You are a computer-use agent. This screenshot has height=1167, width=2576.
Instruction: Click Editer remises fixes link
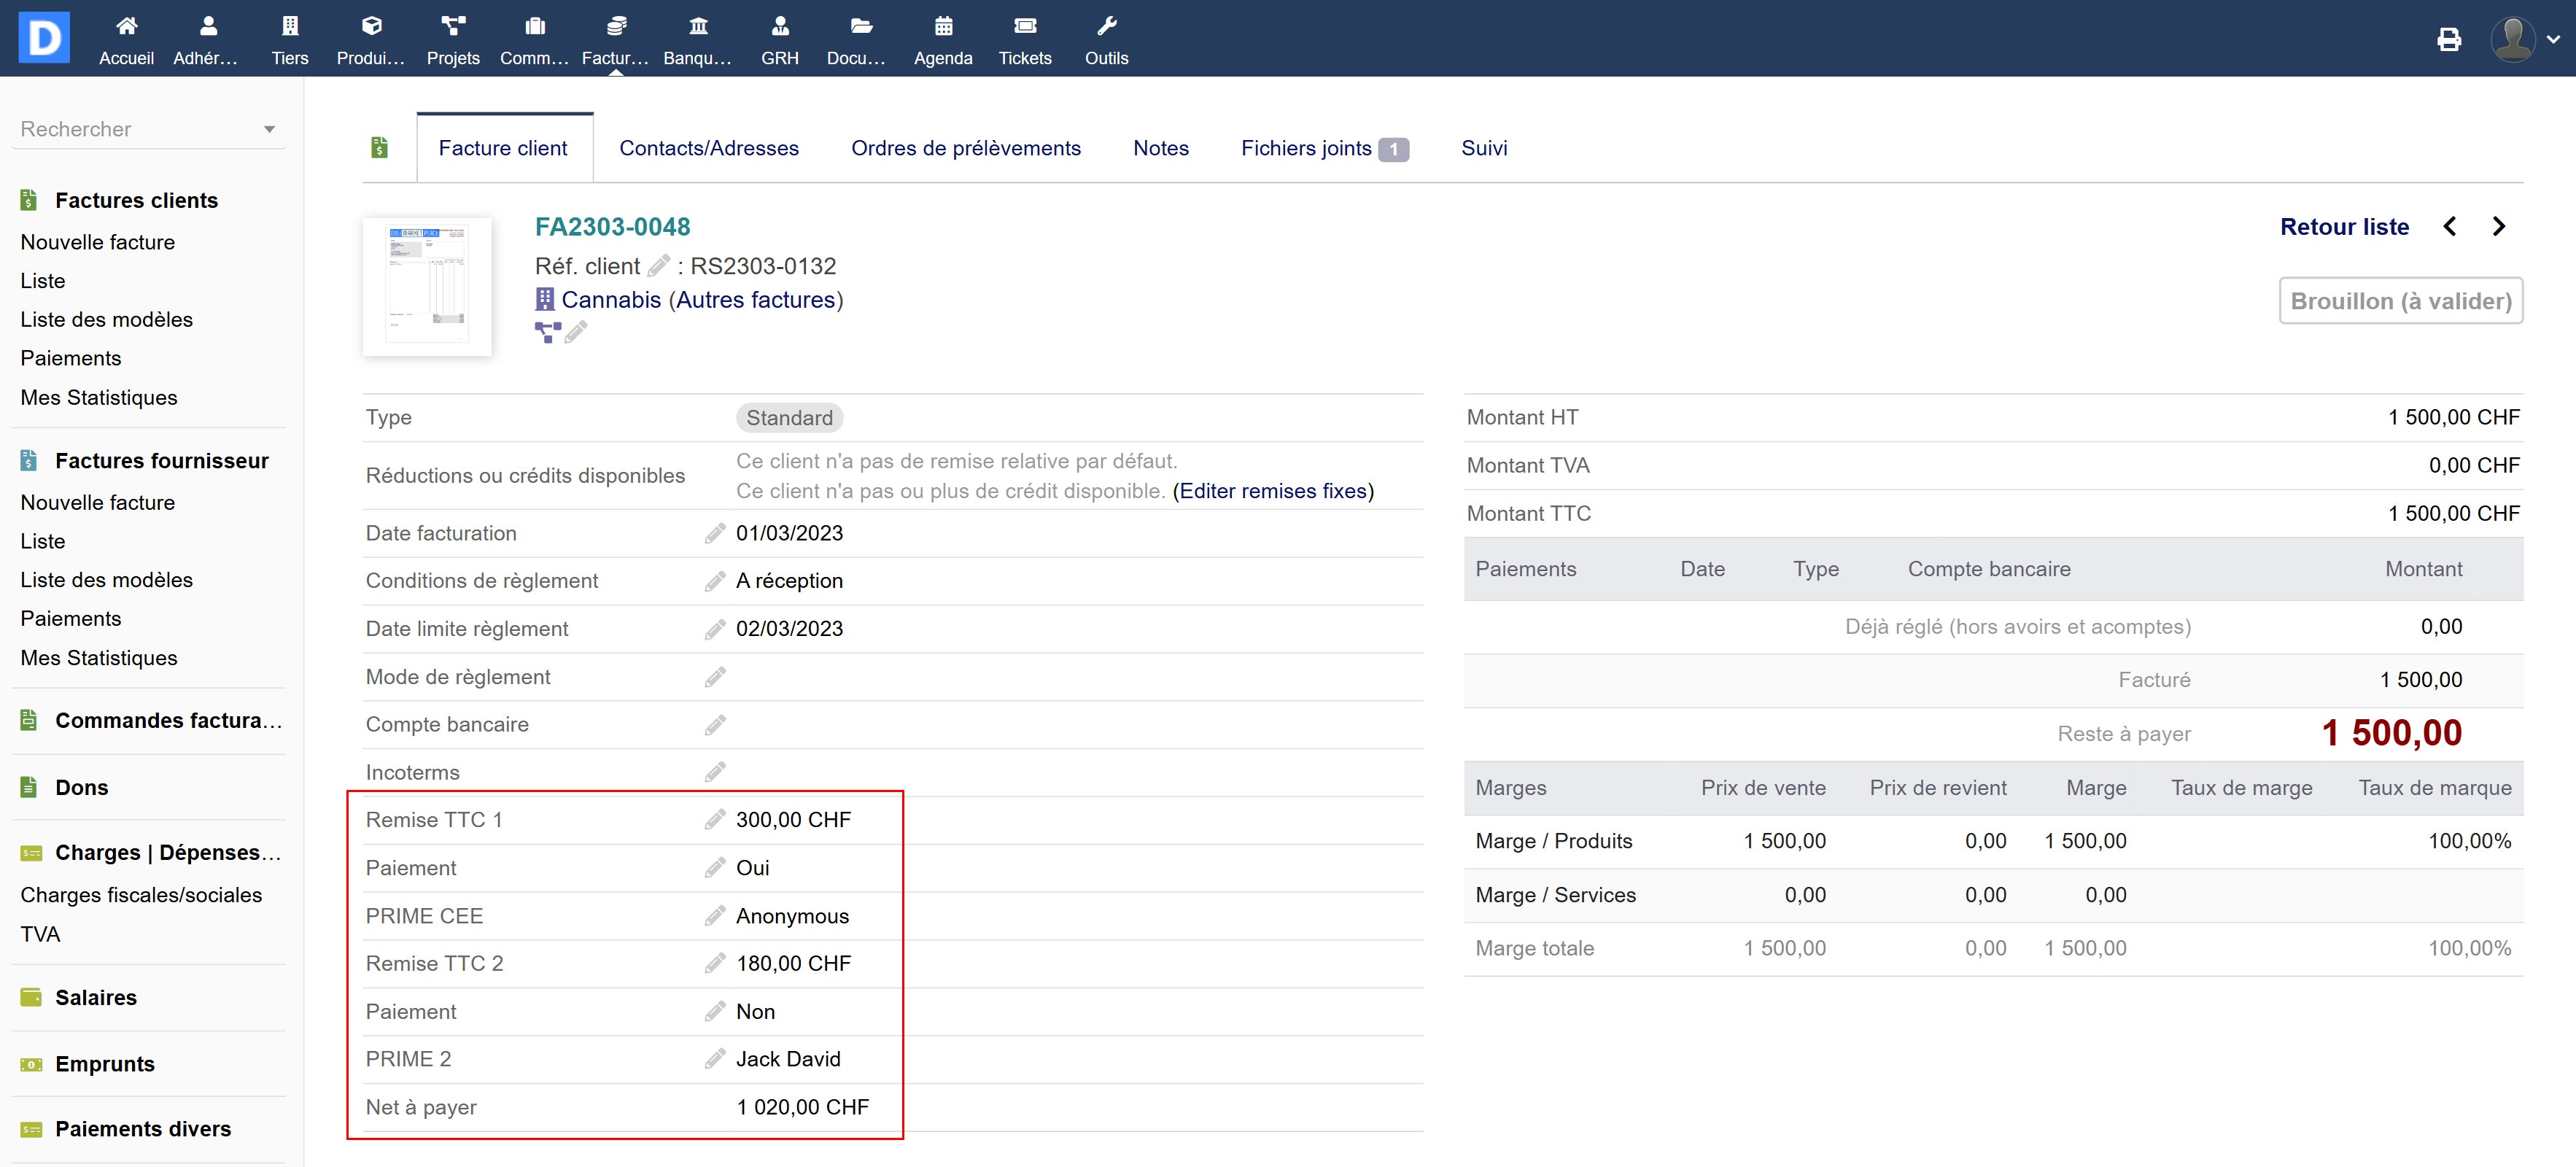[x=1273, y=491]
